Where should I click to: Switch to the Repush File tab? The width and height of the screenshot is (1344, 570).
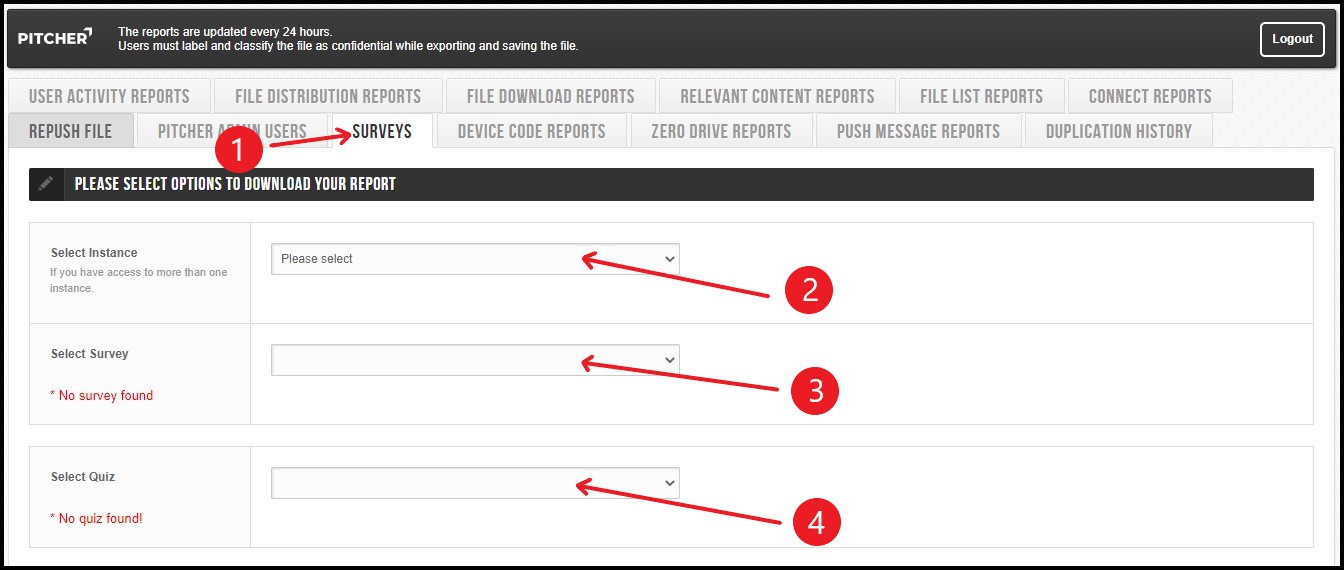pos(70,131)
